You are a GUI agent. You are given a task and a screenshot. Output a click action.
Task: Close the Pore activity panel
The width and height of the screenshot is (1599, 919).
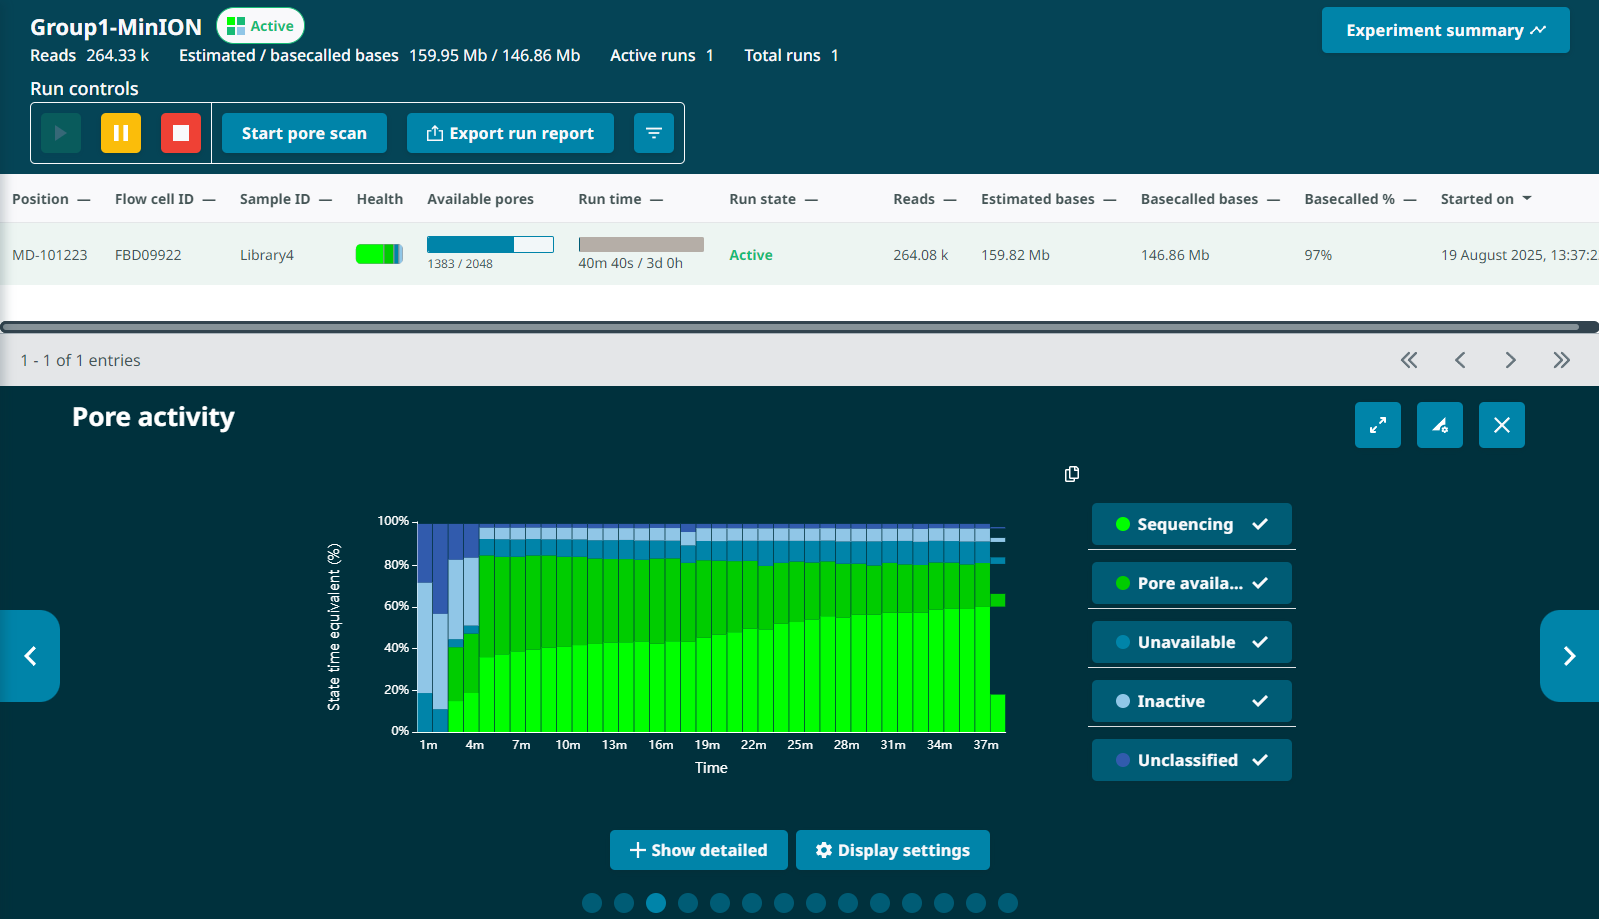[x=1501, y=425]
